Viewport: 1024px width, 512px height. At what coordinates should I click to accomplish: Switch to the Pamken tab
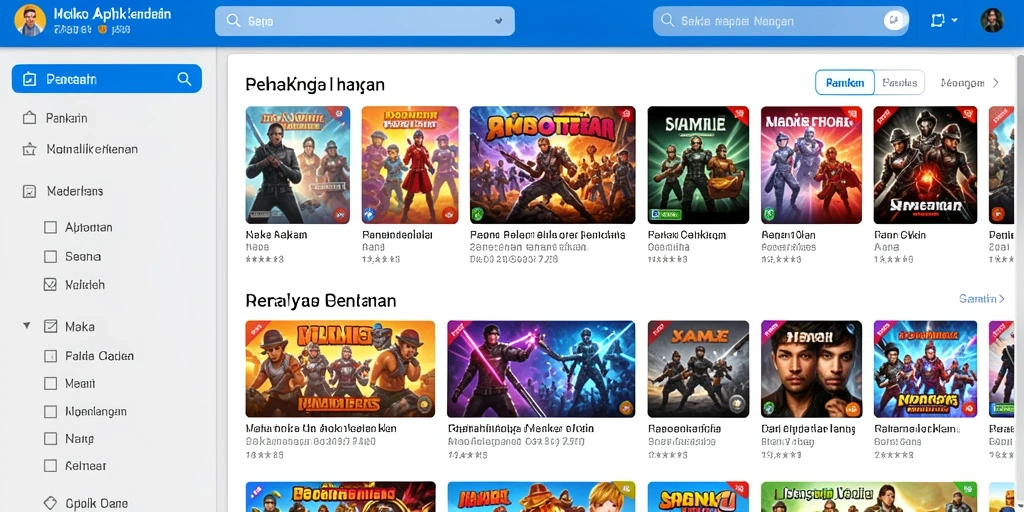844,83
